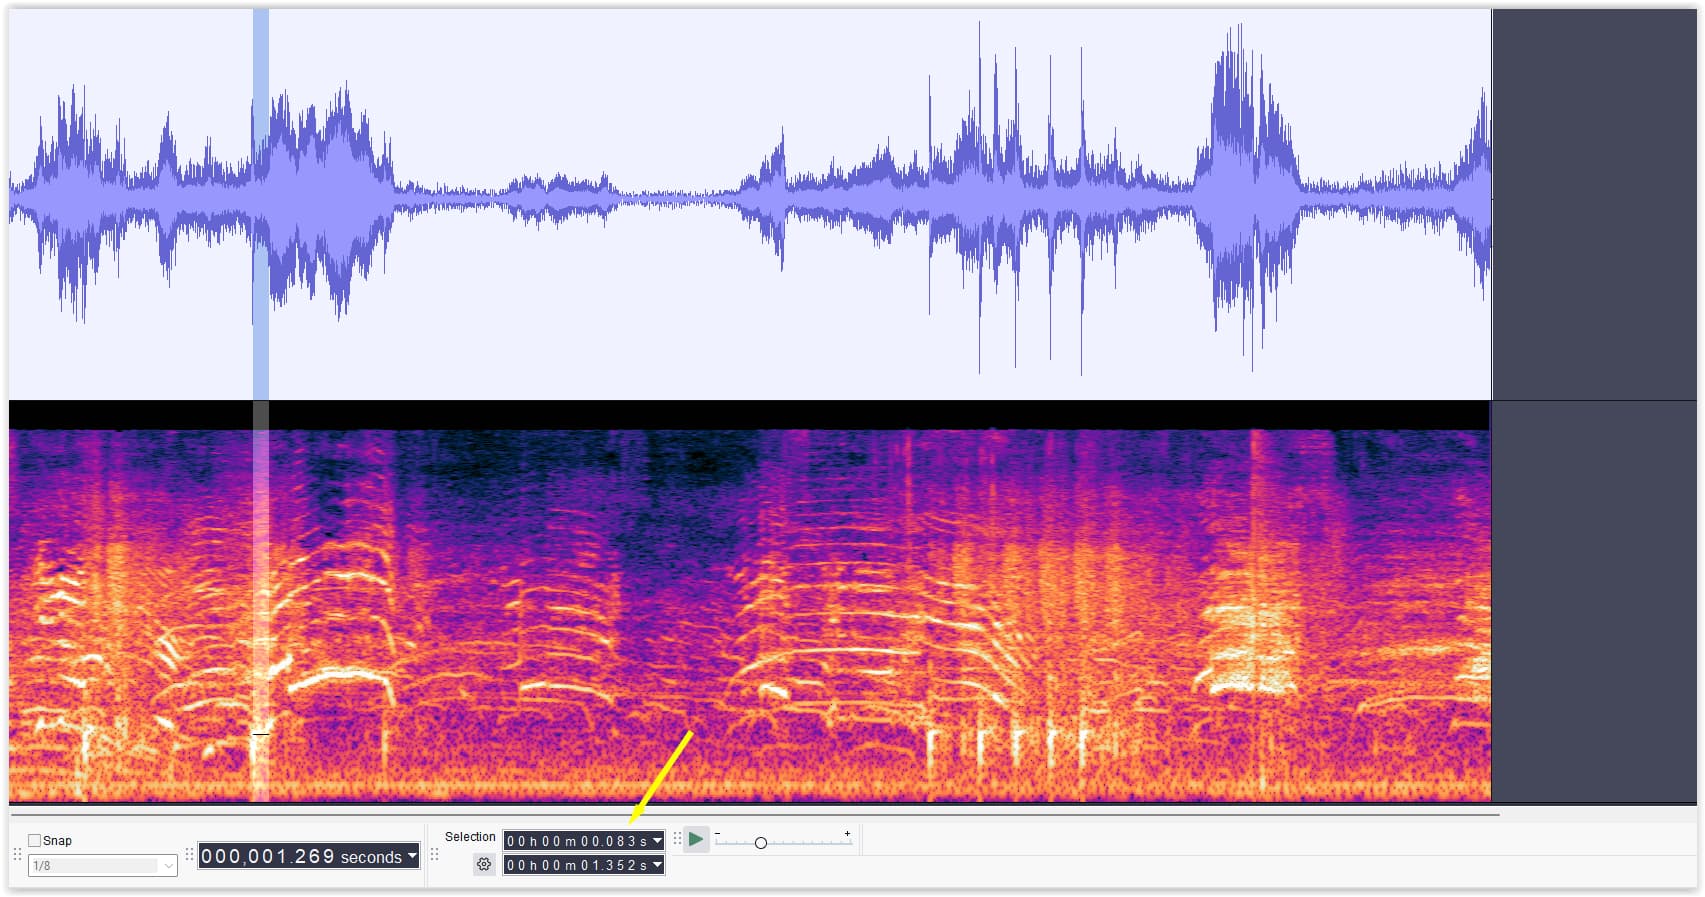Open the Selection toolbar gear settings
This screenshot has width=1705, height=897.
pyautogui.click(x=484, y=864)
